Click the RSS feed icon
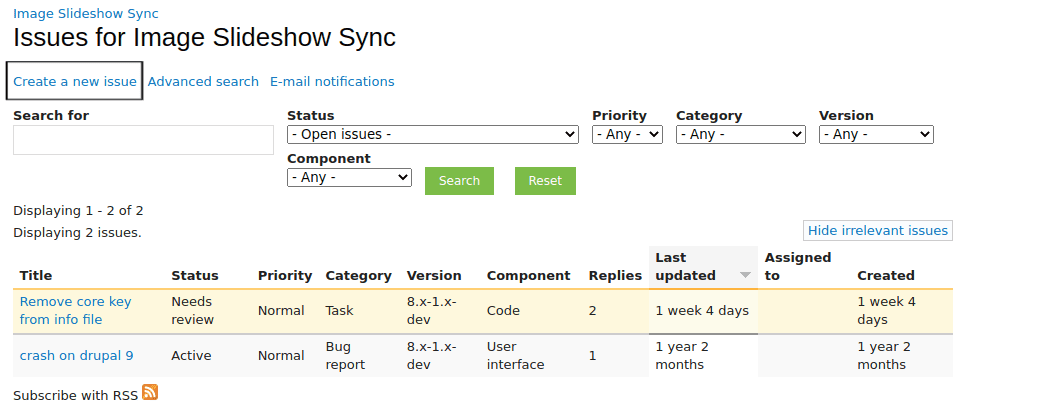Viewport: 1041px width, 410px height. tap(150, 393)
